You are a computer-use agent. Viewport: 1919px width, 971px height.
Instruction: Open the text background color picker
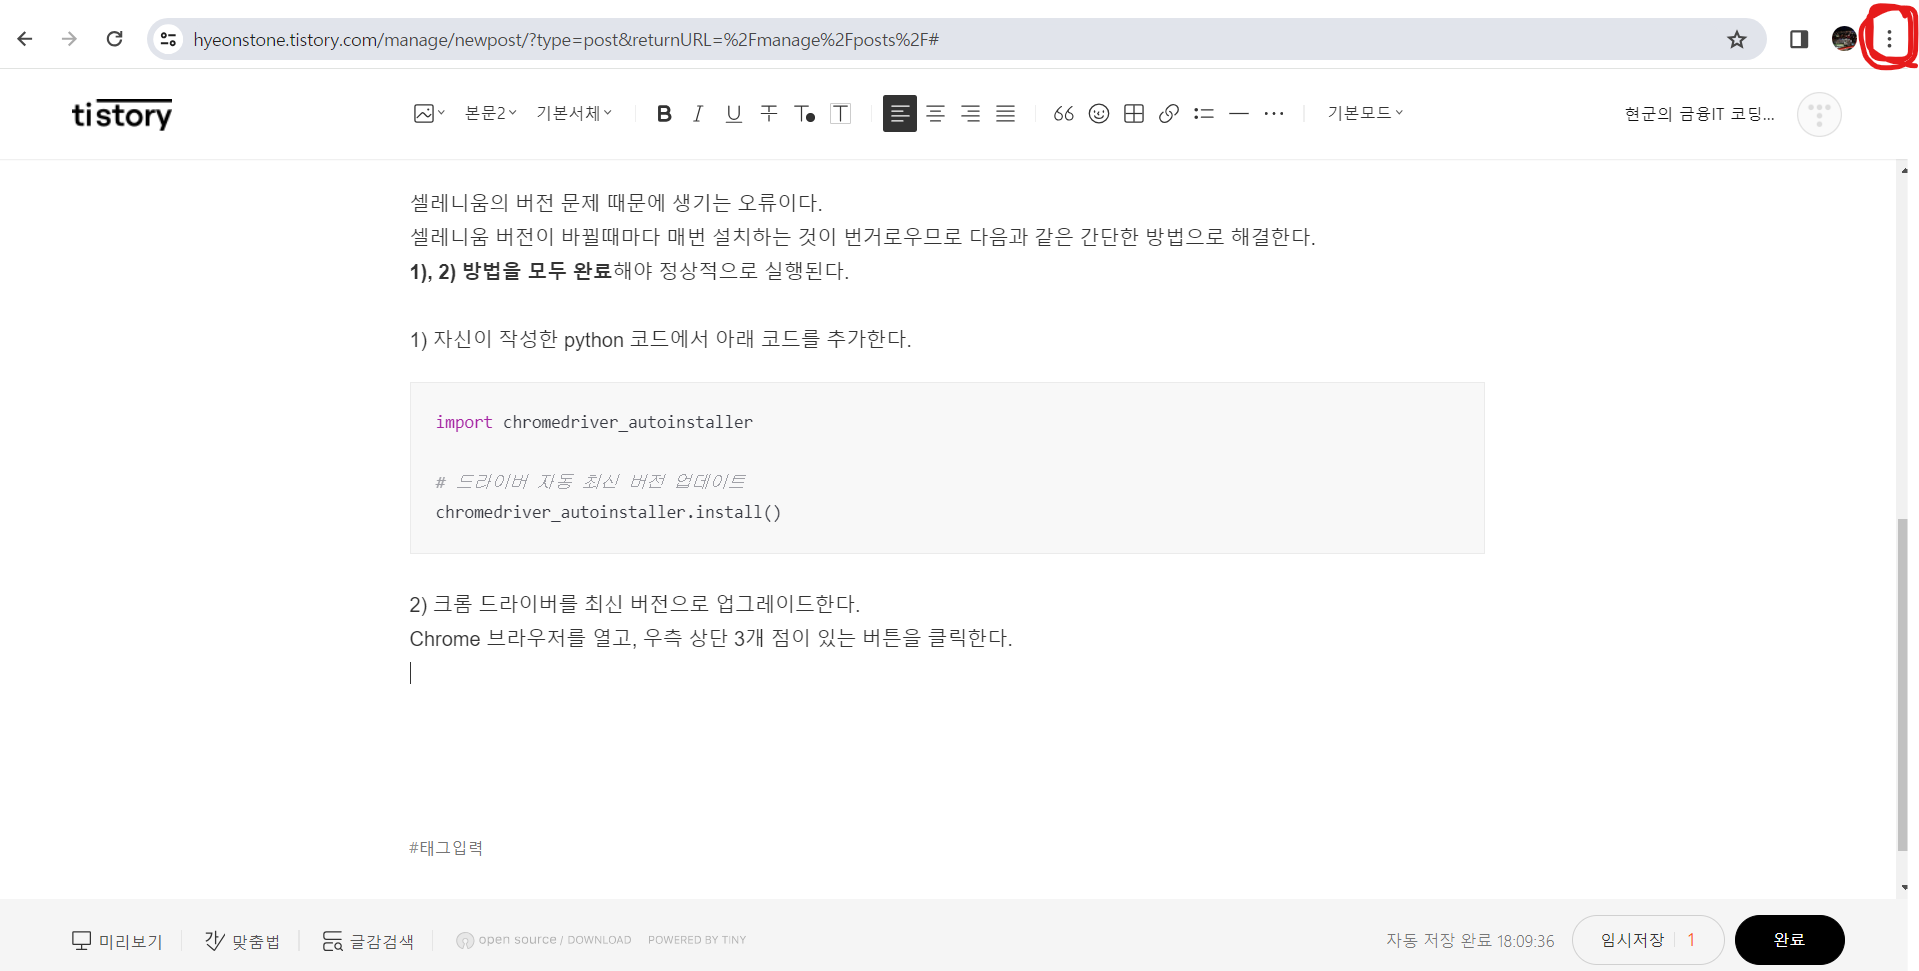(841, 114)
